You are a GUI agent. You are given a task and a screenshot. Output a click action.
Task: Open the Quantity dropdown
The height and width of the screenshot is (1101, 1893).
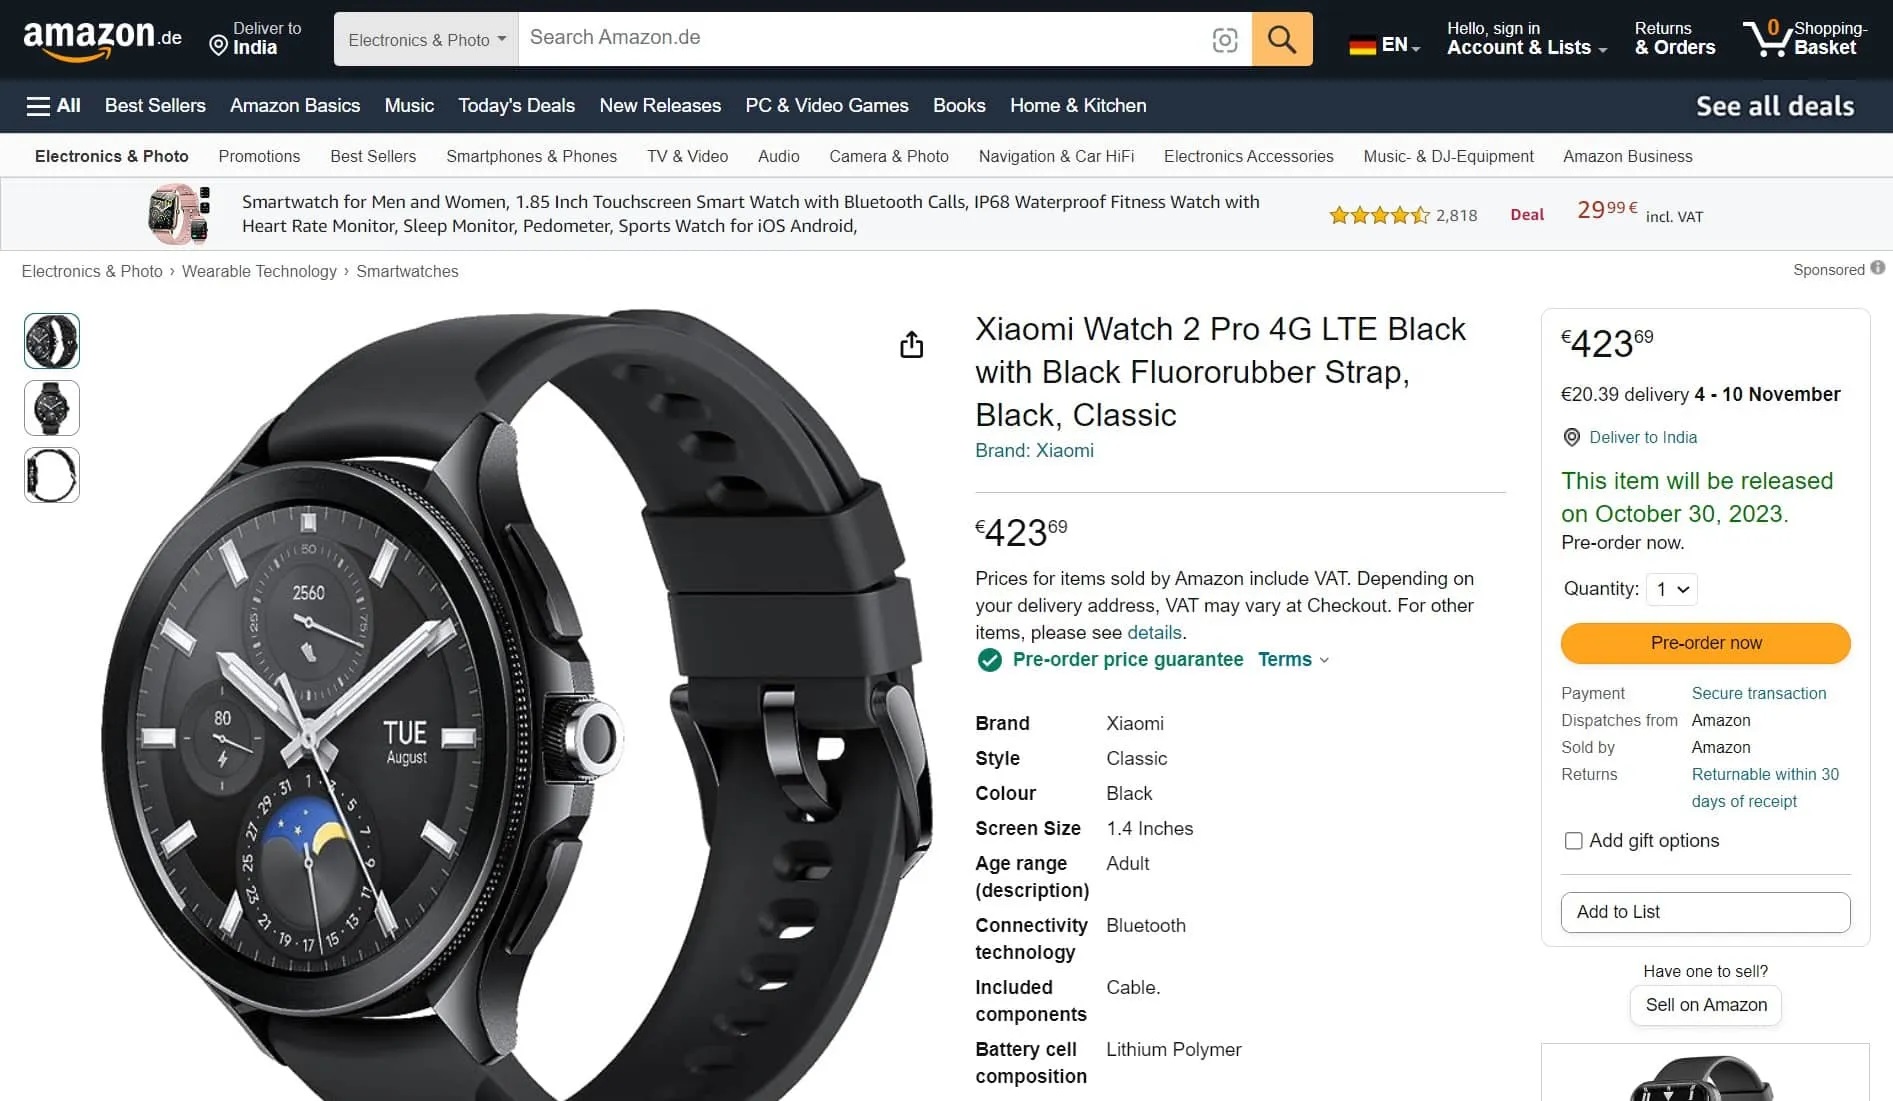[x=1672, y=589]
